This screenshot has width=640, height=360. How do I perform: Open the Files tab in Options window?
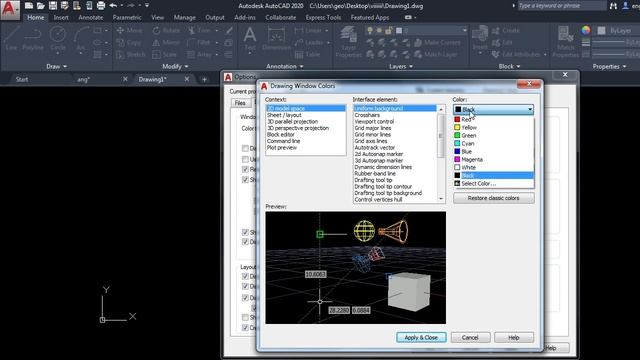pos(240,103)
